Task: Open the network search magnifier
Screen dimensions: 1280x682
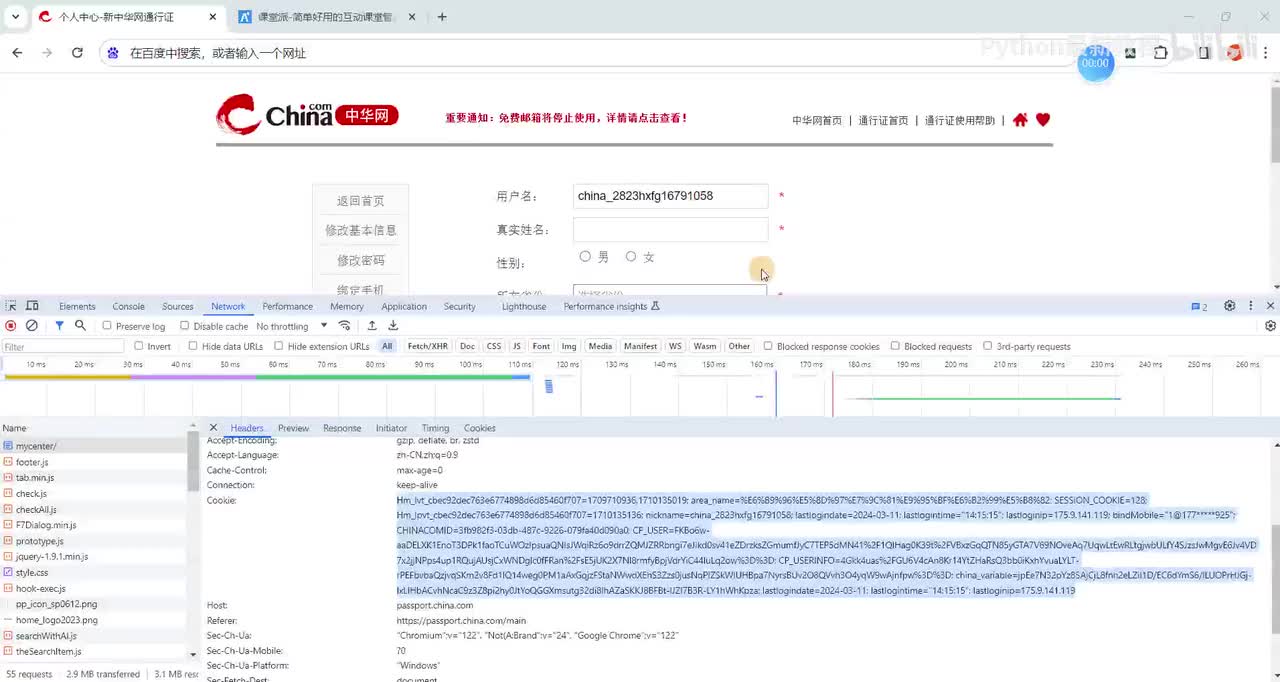Action: pyautogui.click(x=80, y=326)
